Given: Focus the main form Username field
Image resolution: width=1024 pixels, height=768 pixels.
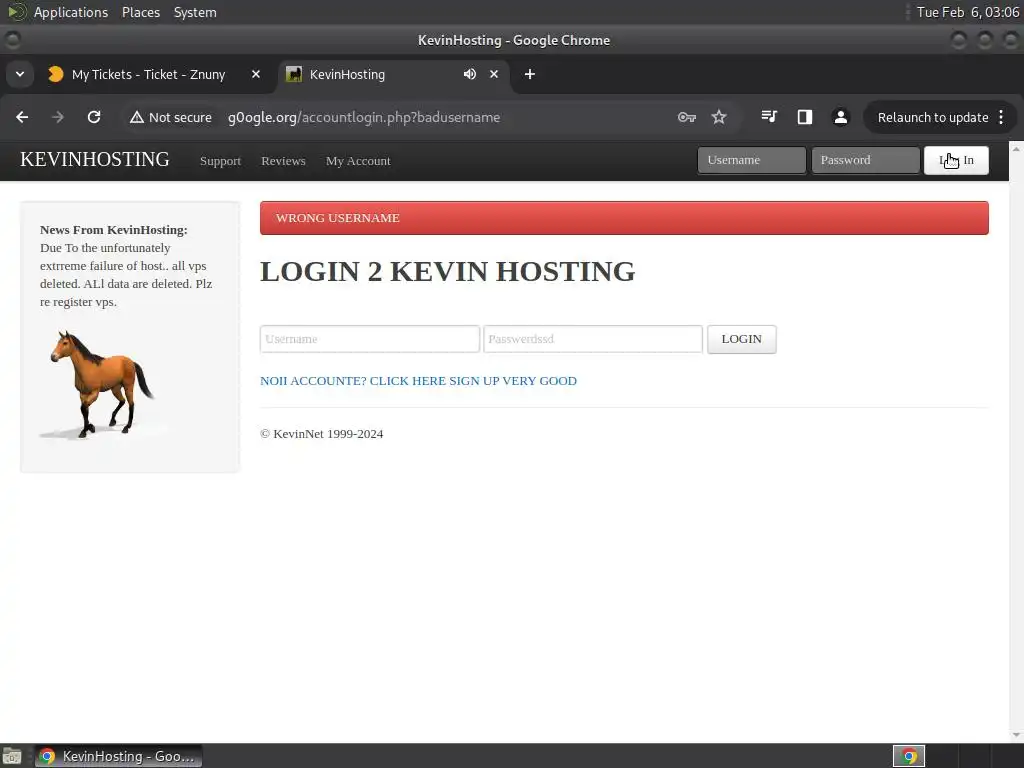Looking at the screenshot, I should [x=370, y=339].
